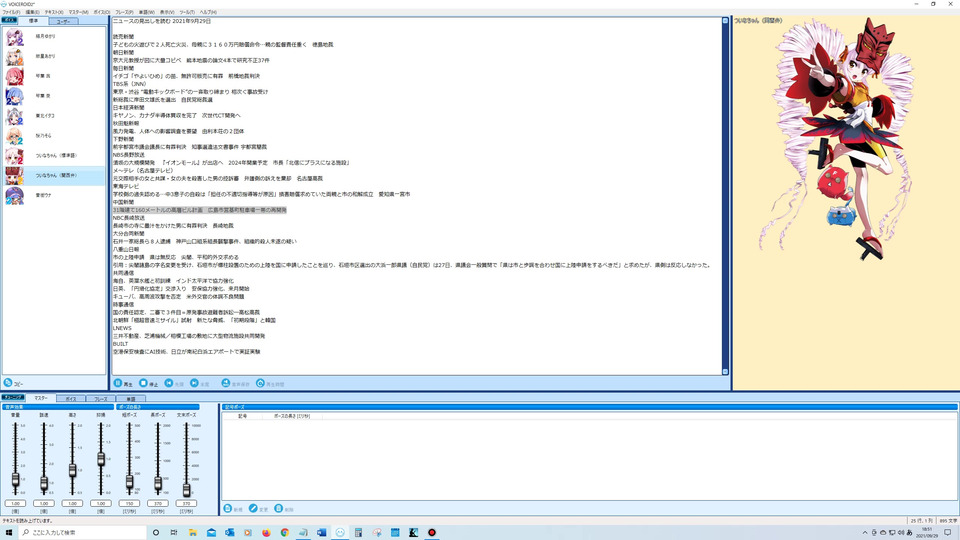Image resolution: width=960 pixels, height=540 pixels.
Task: Switch to the 単語 tuning tab
Action: coord(130,399)
